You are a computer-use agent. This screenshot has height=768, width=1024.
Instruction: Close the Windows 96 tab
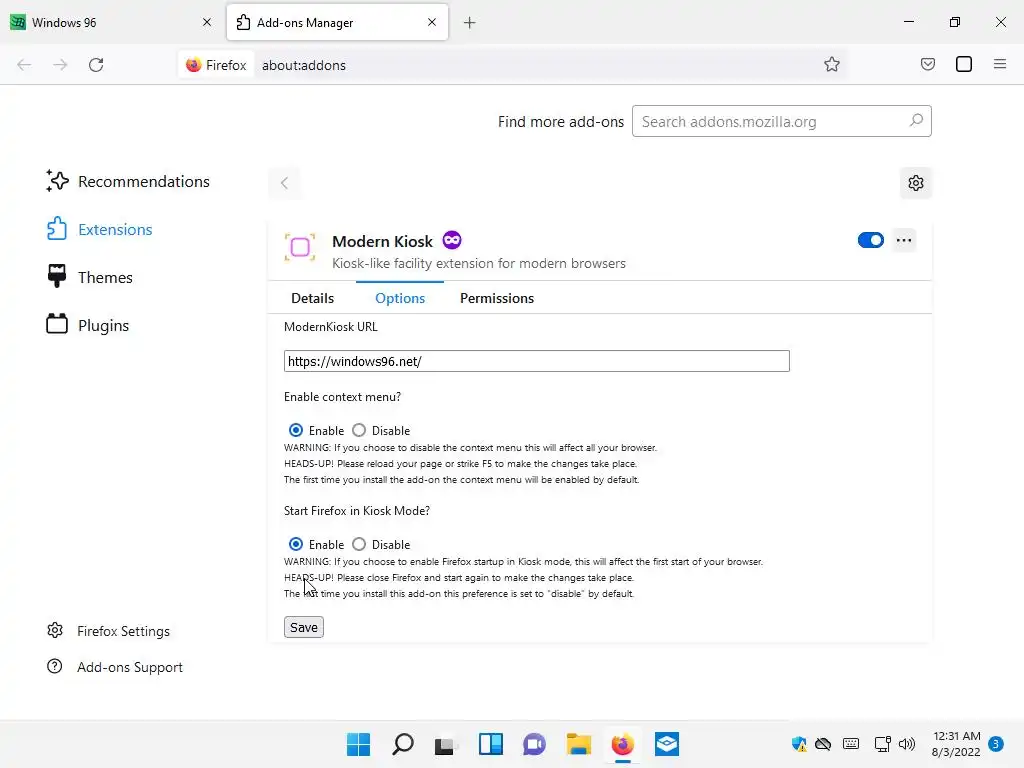(x=207, y=22)
